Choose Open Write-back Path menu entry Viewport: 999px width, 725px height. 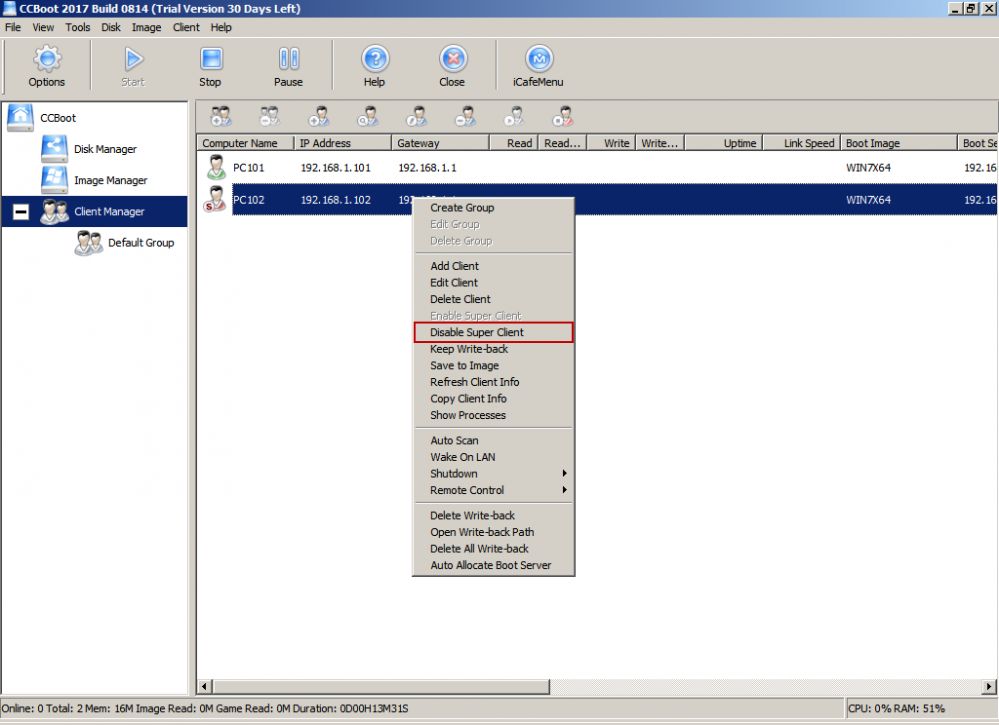coord(494,532)
